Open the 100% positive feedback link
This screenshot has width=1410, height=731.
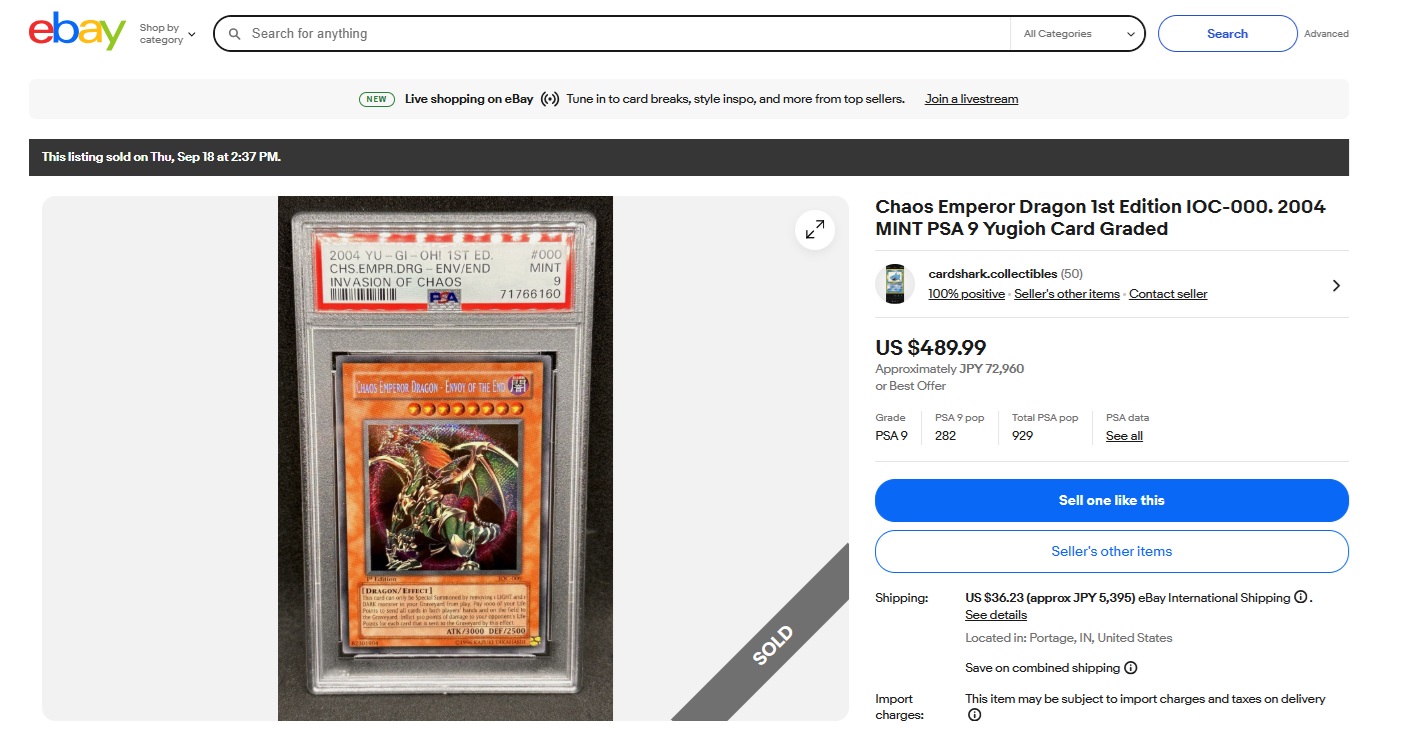966,294
